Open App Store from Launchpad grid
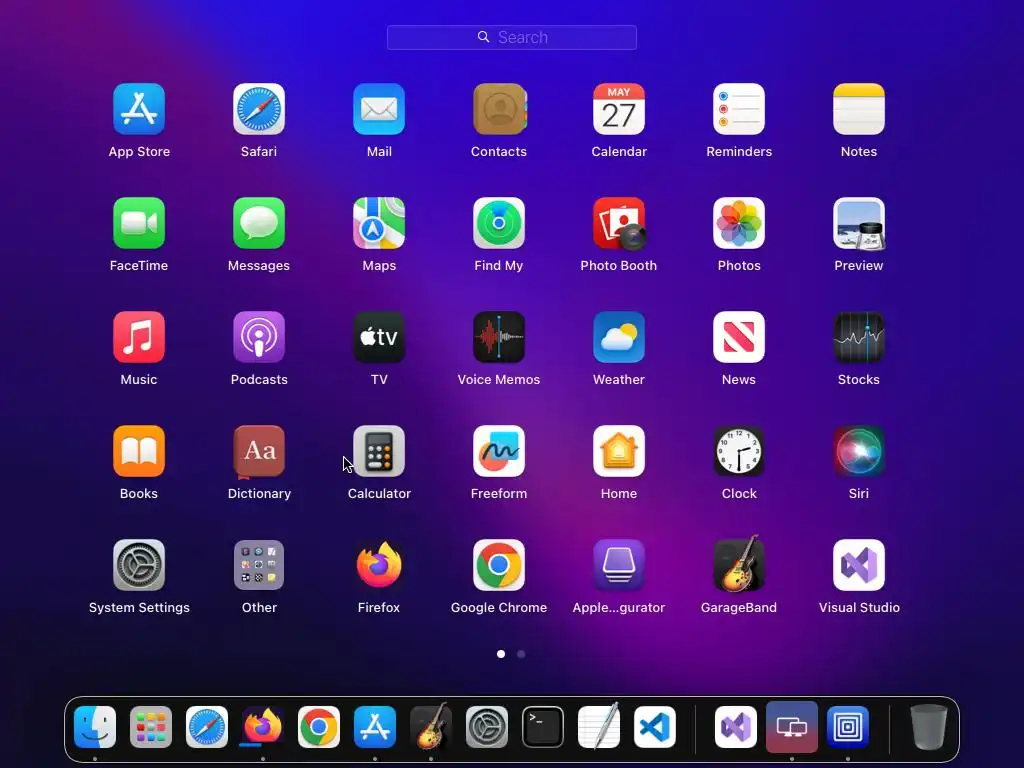Screen dimensions: 1024x768 138,109
